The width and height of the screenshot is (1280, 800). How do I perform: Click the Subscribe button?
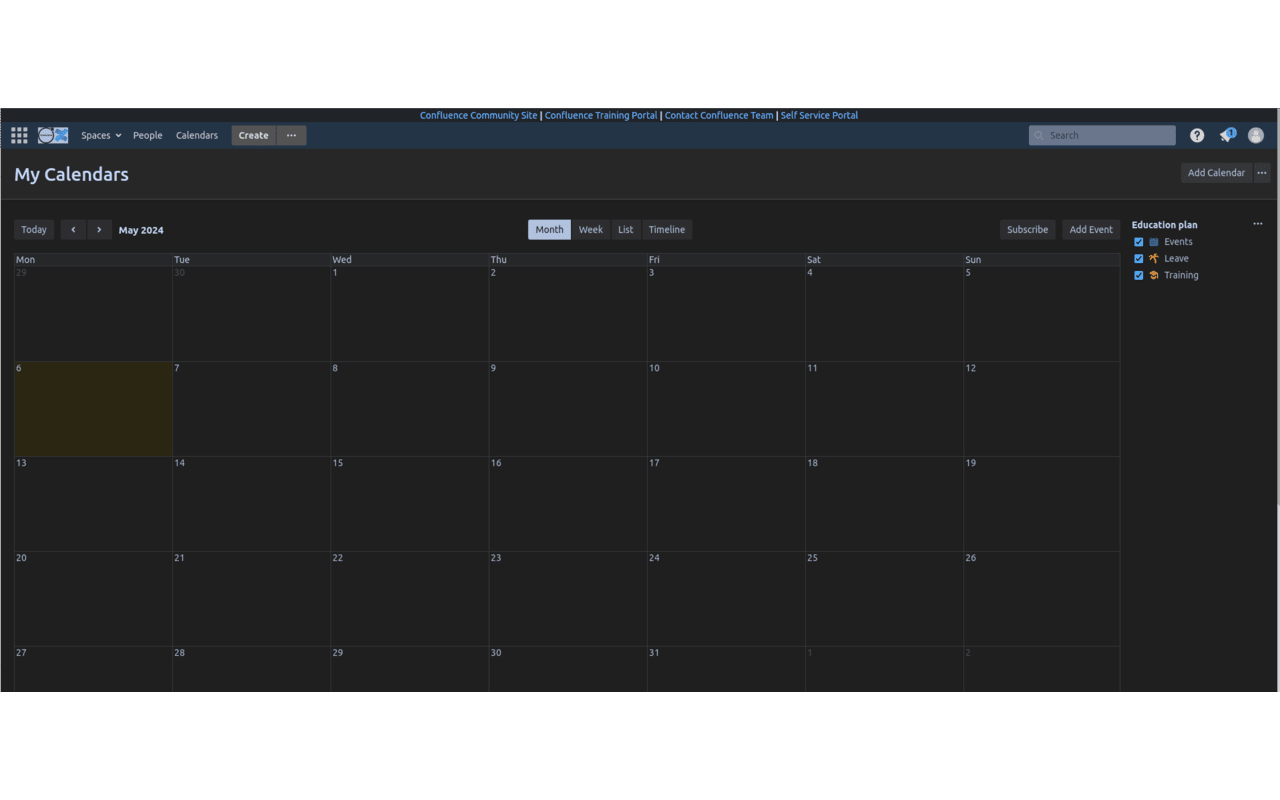tap(1027, 230)
